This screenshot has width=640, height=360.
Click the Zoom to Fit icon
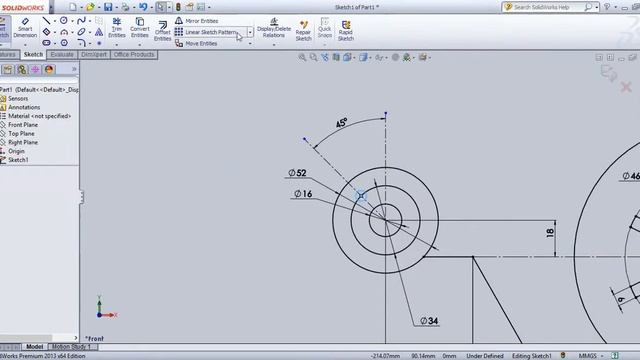coord(302,58)
